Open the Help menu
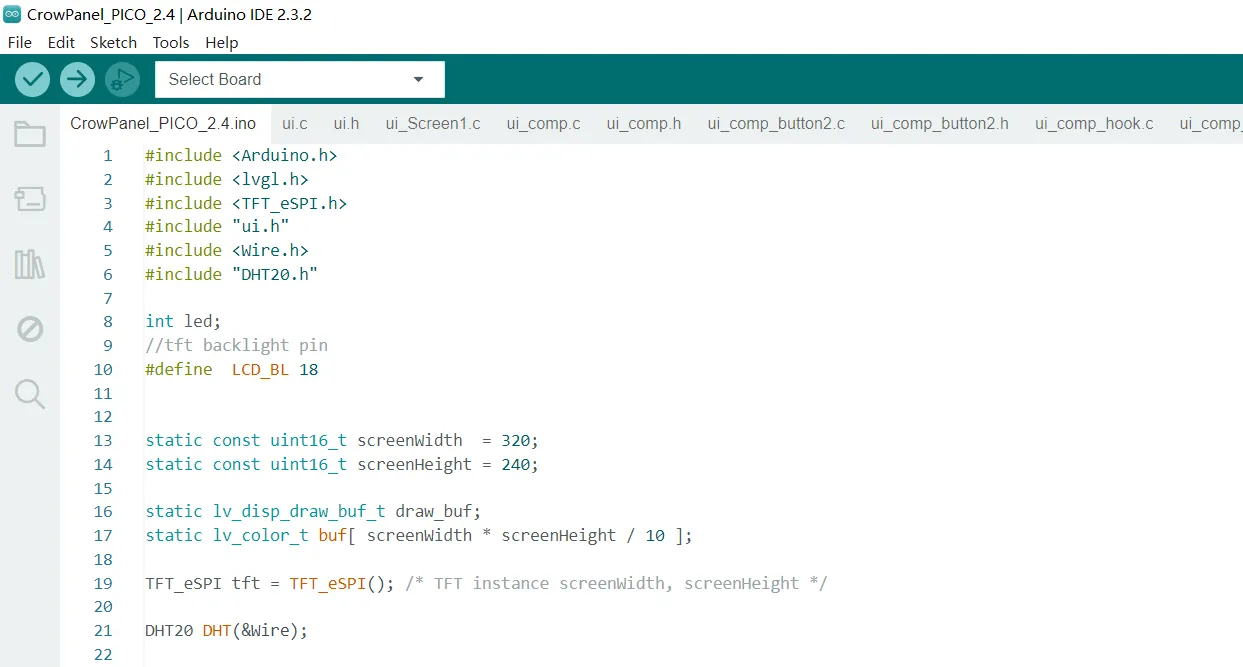 pyautogui.click(x=222, y=42)
